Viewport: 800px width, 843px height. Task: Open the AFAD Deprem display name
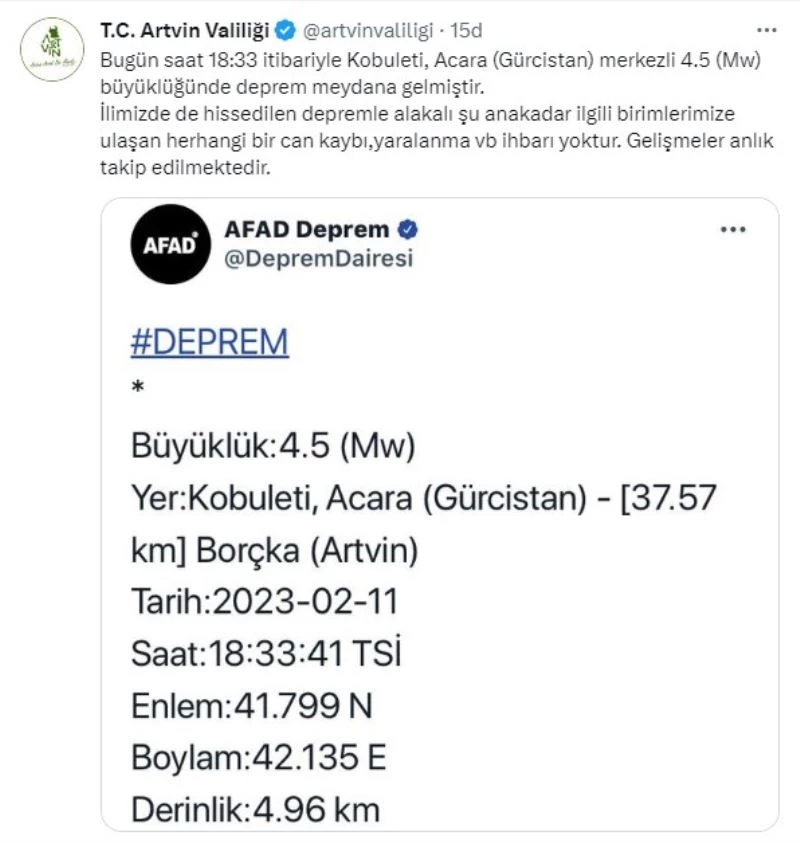click(x=306, y=230)
